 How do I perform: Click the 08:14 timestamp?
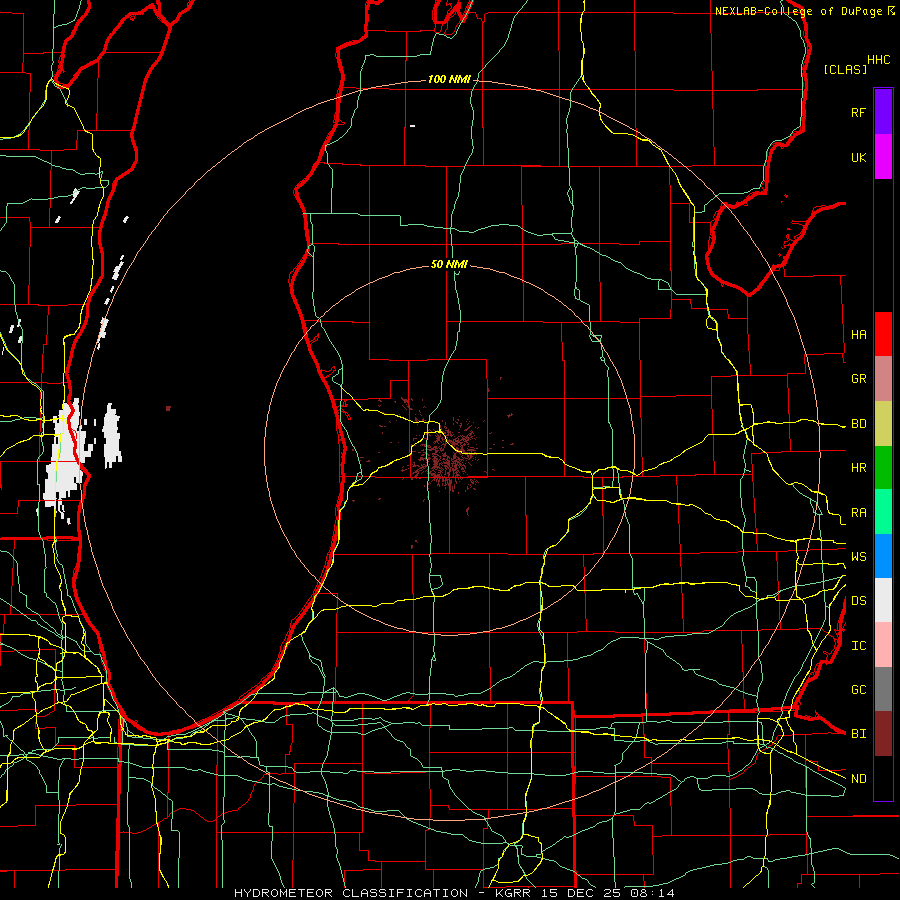653,893
